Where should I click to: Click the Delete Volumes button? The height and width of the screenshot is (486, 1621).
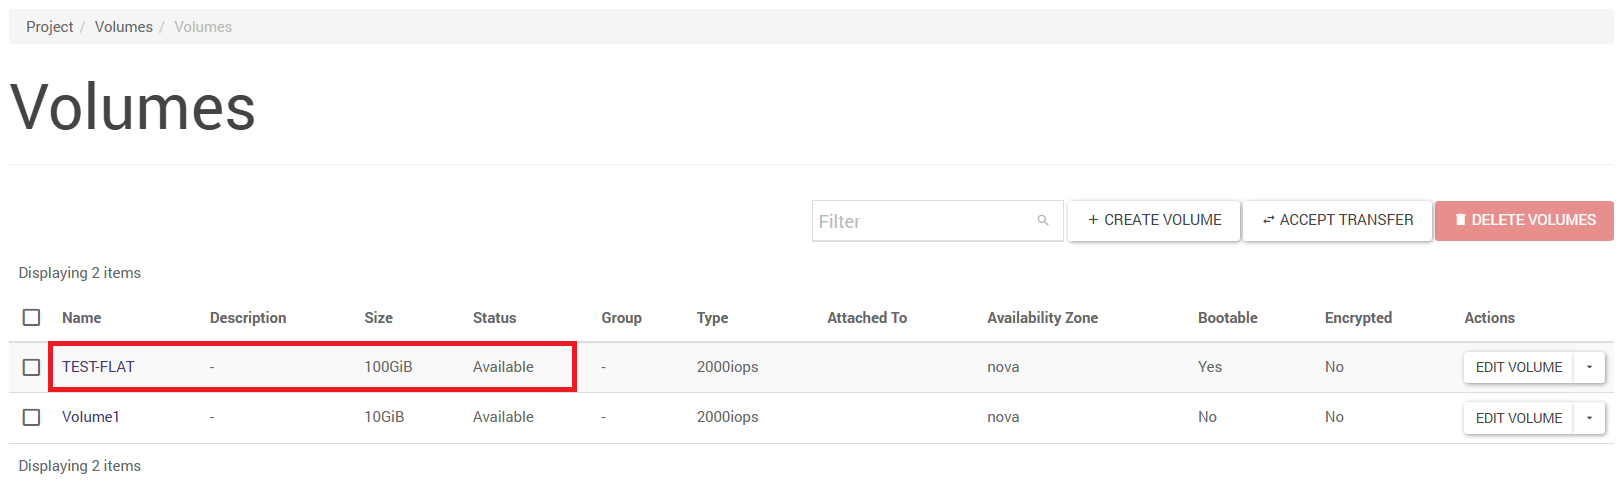click(x=1523, y=220)
